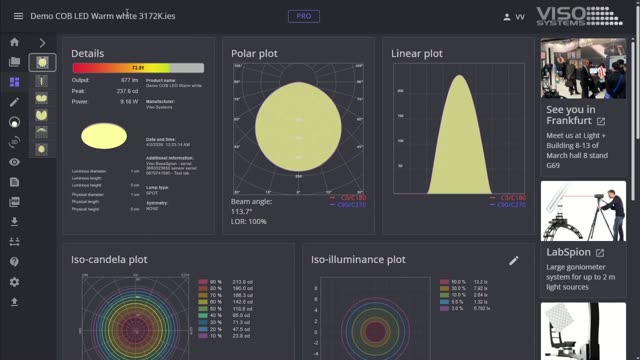640x360 pixels.
Task: Open the files folder icon in sidebar
Action: coord(15,62)
